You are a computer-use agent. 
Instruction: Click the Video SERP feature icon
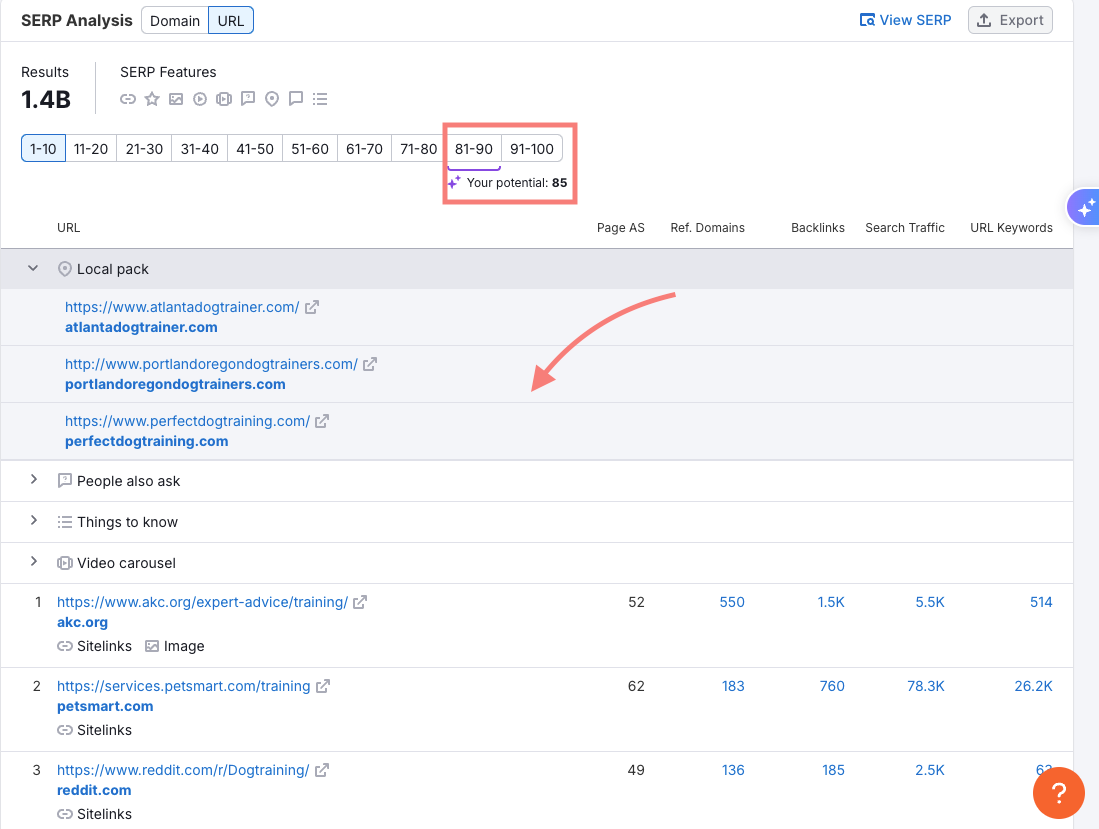click(x=200, y=98)
